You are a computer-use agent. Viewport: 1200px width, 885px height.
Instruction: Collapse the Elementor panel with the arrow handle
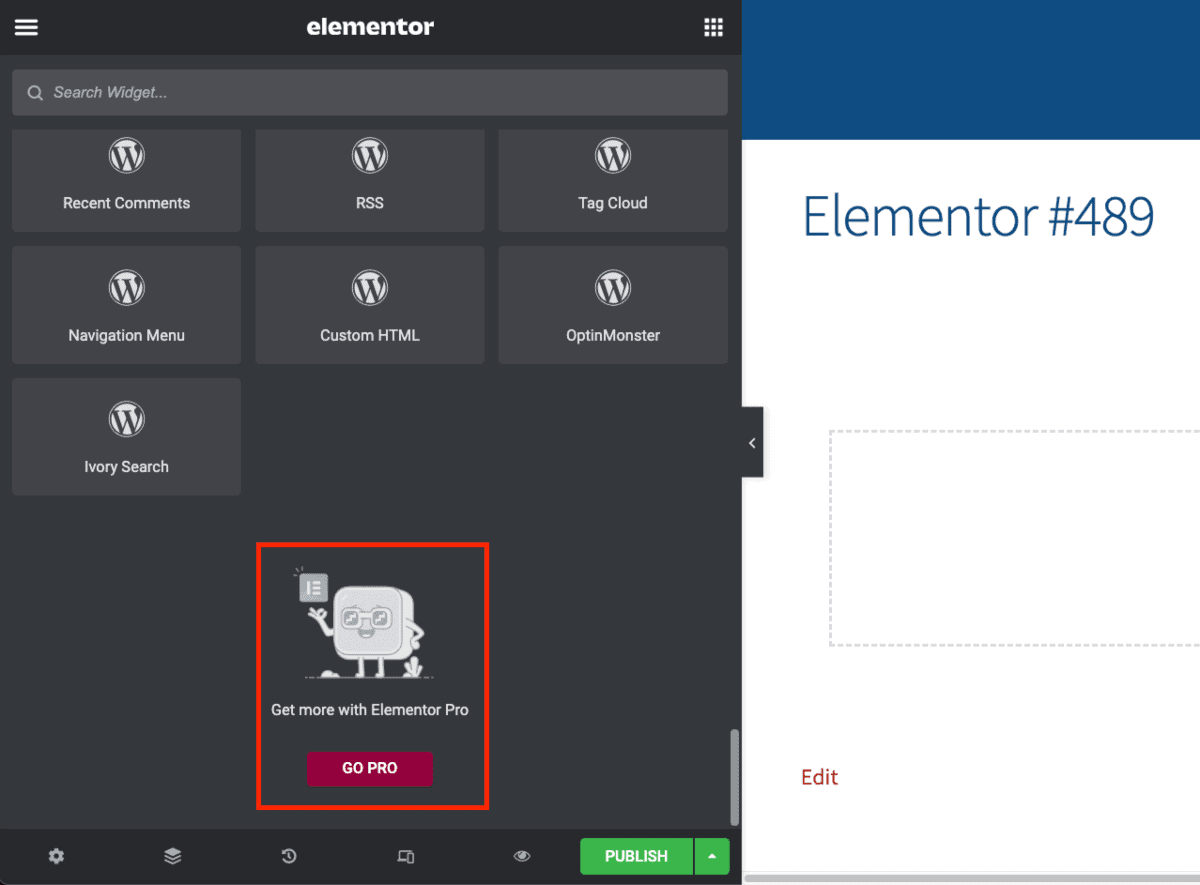tap(752, 442)
